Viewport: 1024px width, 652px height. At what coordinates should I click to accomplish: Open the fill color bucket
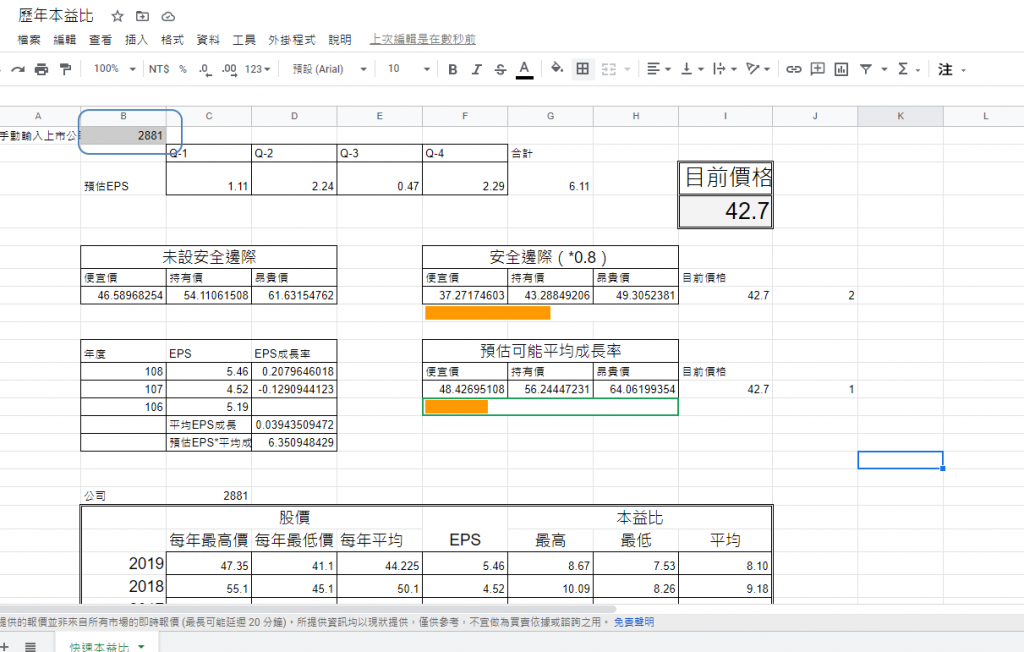point(558,69)
